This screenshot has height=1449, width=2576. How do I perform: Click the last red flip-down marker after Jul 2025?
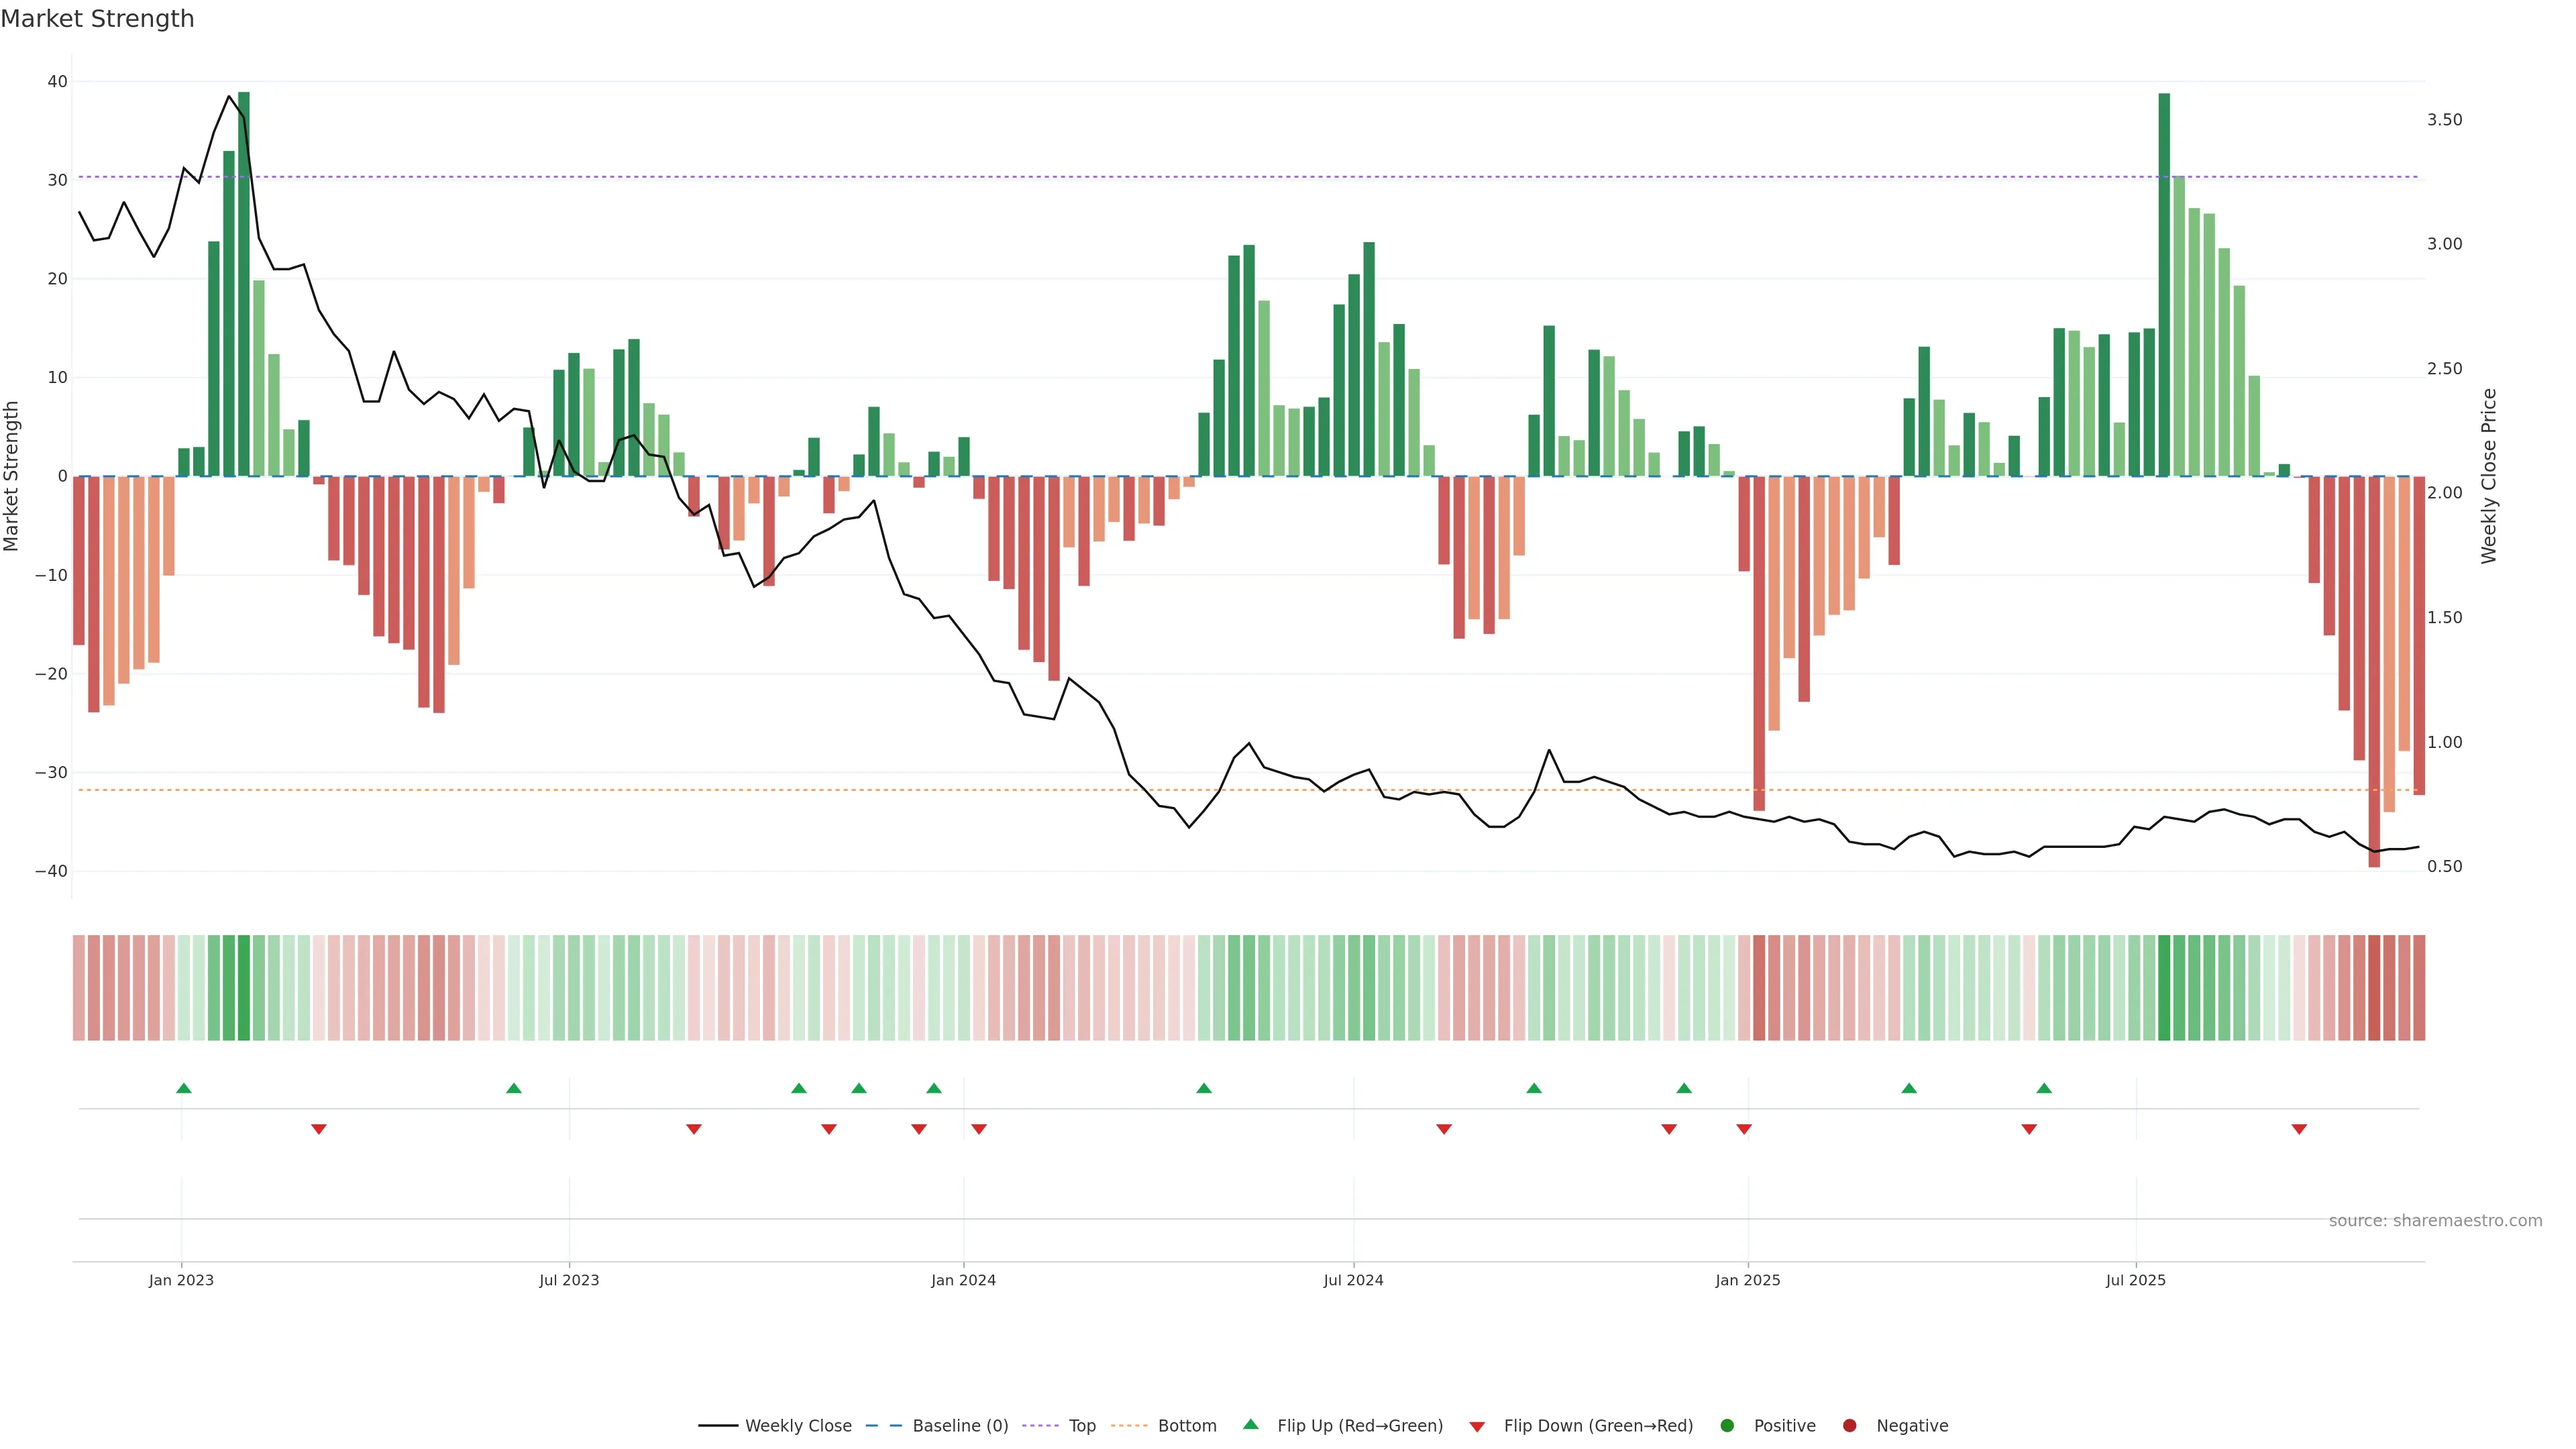2299,1129
